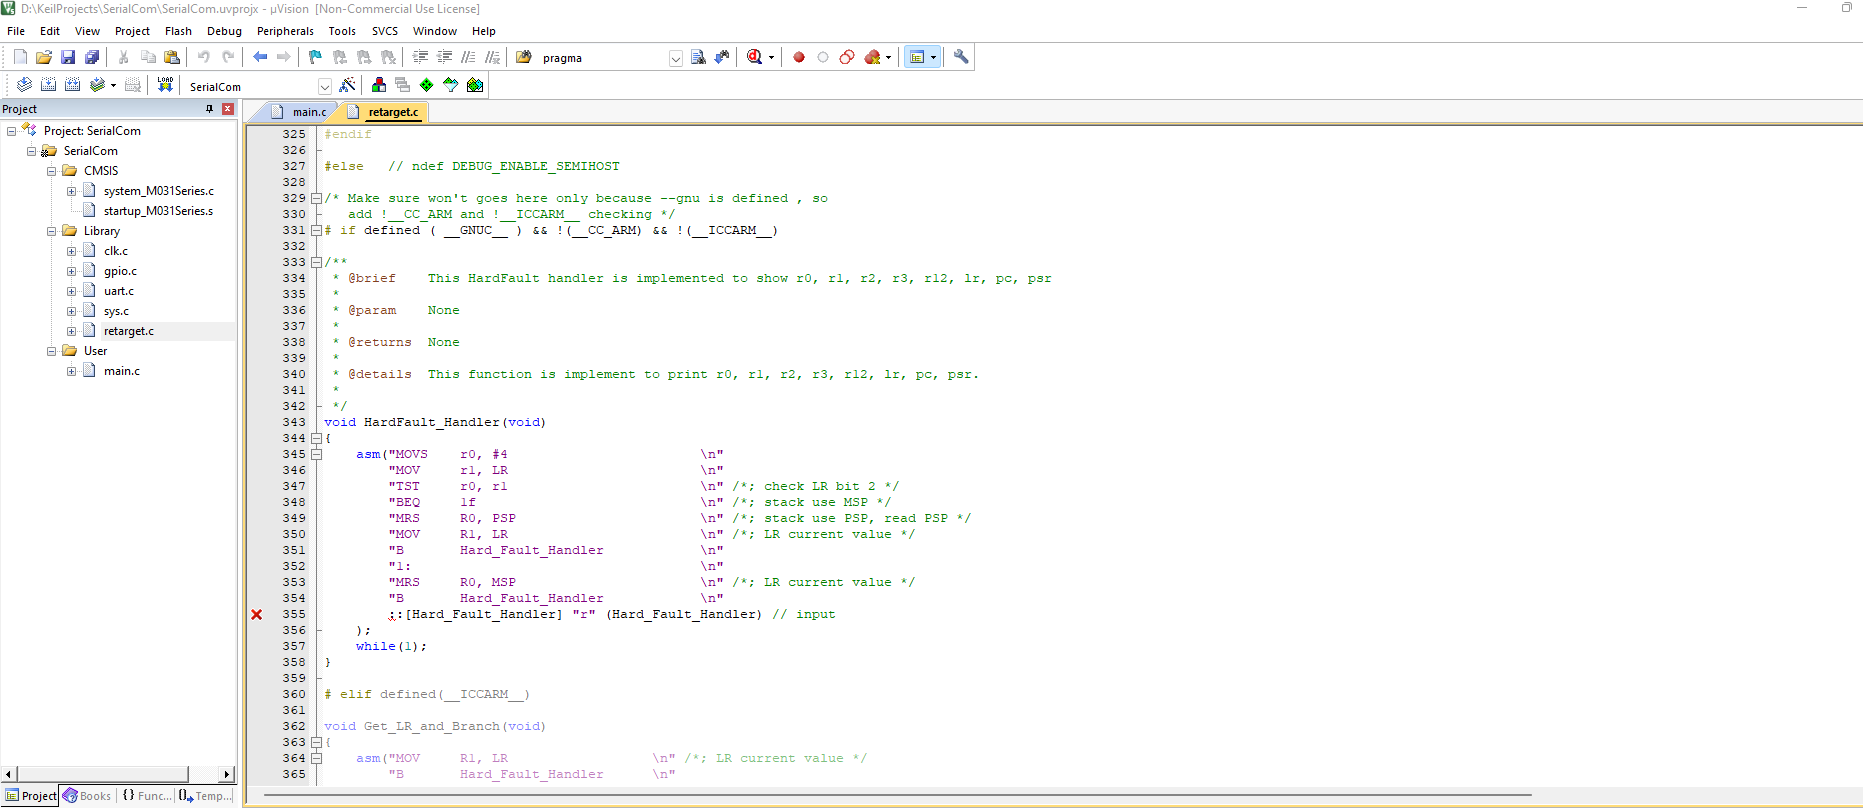Indent selected lines icon
The width and height of the screenshot is (1863, 808).
pyautogui.click(x=420, y=57)
